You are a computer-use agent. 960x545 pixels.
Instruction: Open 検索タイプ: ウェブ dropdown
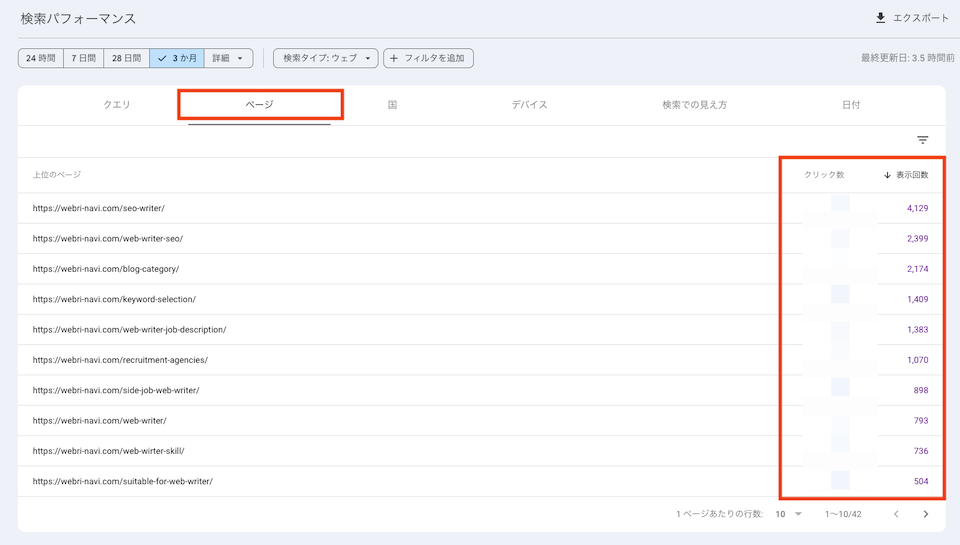pos(326,58)
